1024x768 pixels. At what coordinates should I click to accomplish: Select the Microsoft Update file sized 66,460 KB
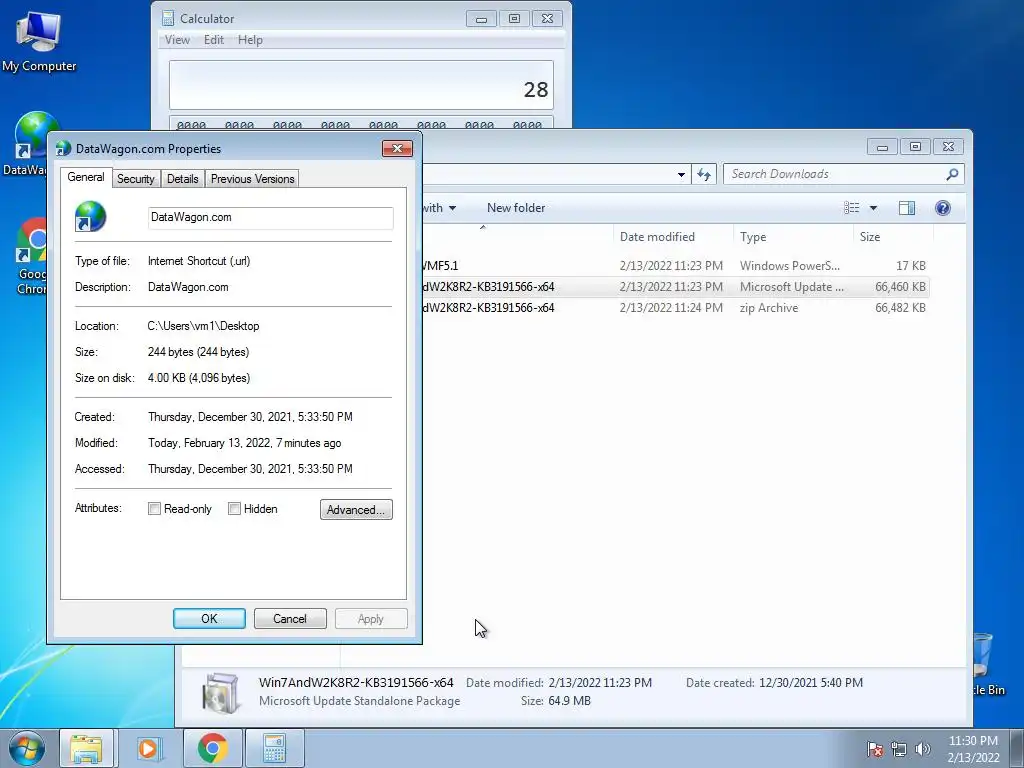[x=675, y=287]
